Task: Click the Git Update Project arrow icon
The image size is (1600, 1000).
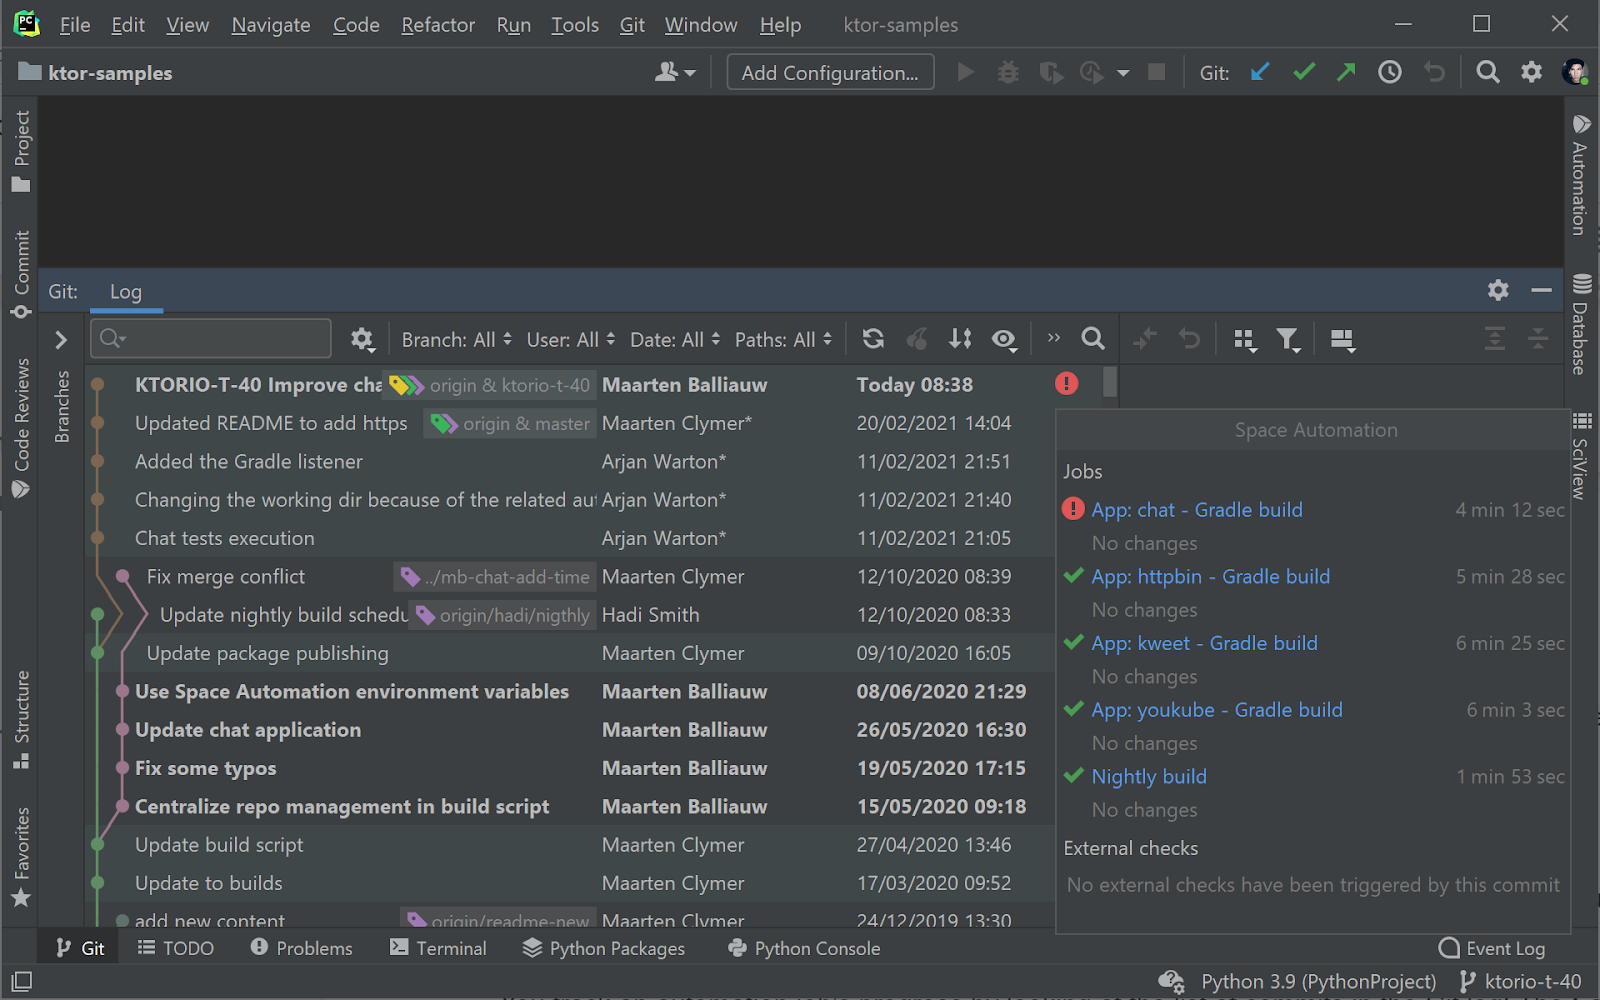Action: tap(1260, 72)
